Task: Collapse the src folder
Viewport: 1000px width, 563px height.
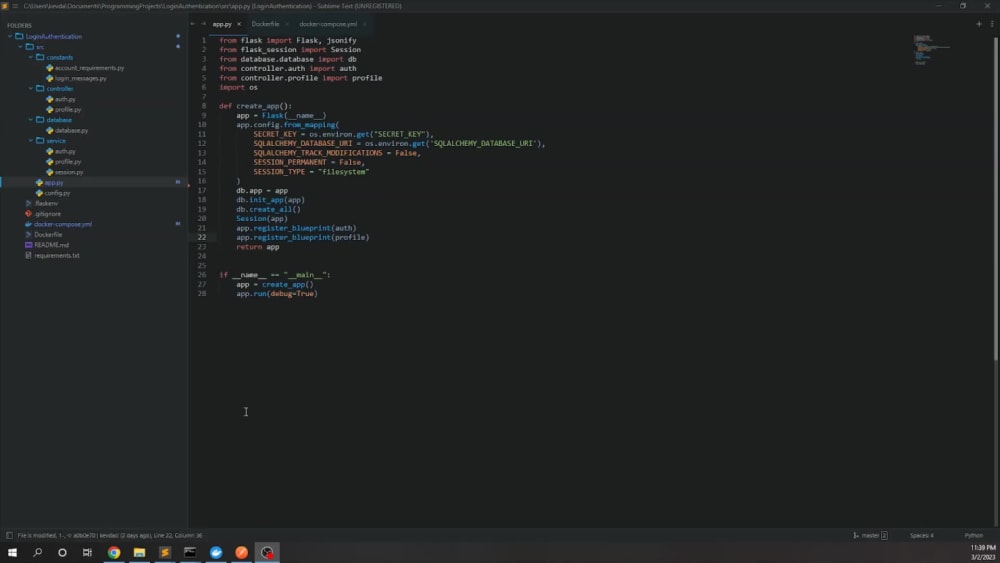Action: (x=20, y=47)
